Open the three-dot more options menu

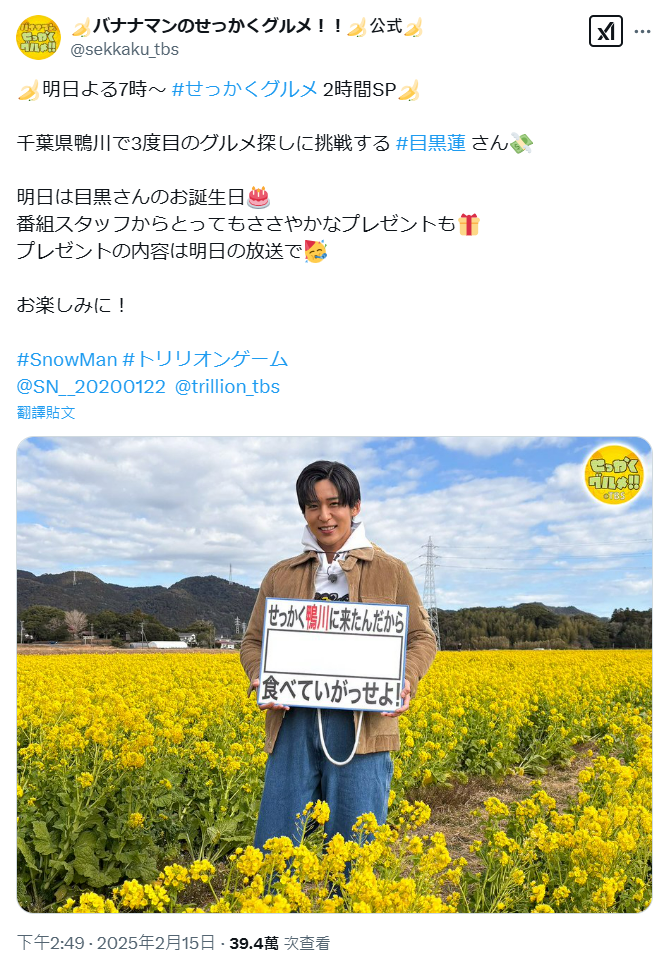pyautogui.click(x=642, y=31)
